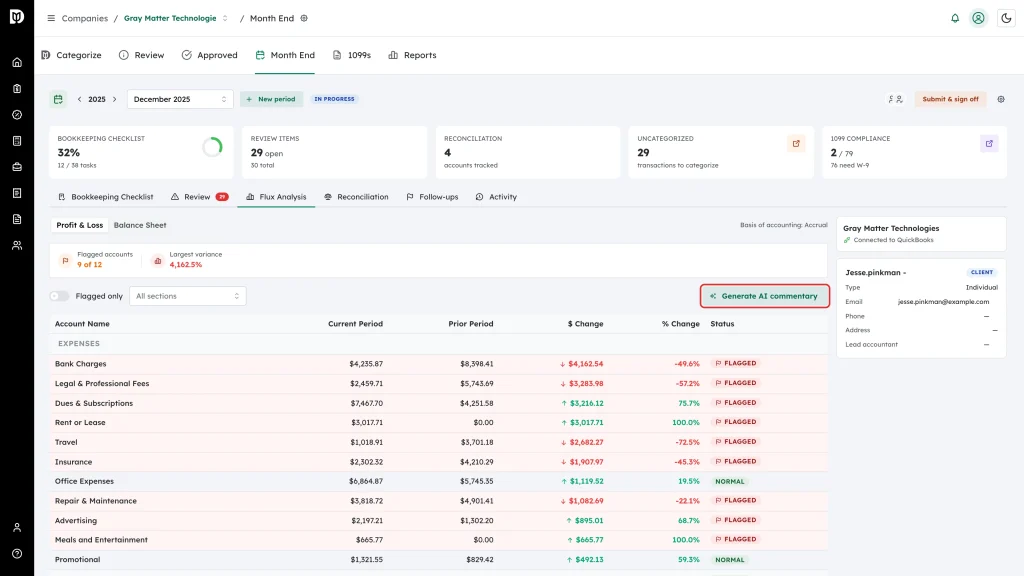
Task: Sort by $ Change column header
Action: pyautogui.click(x=585, y=324)
